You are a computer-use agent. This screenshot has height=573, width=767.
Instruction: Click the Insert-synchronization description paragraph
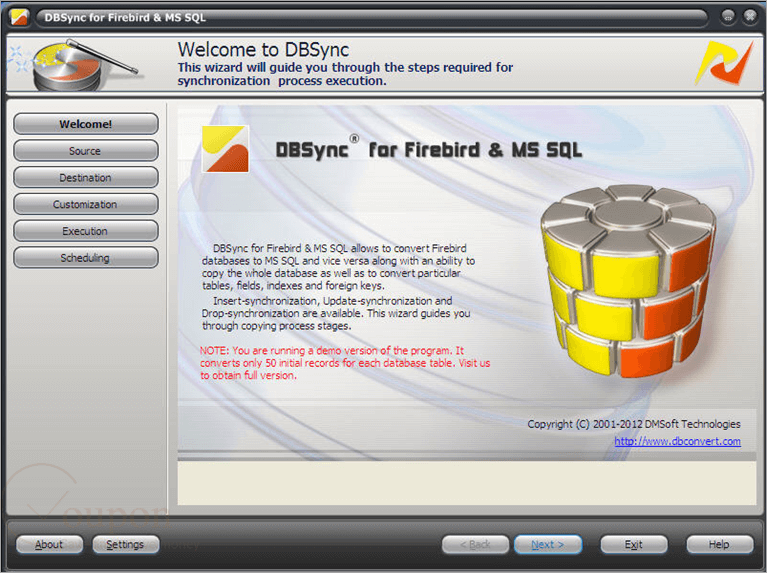tap(336, 313)
